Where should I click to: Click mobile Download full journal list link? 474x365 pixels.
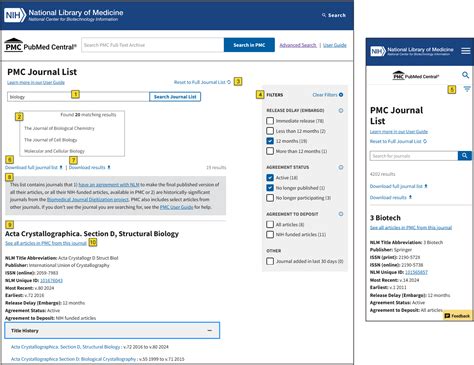[396, 186]
